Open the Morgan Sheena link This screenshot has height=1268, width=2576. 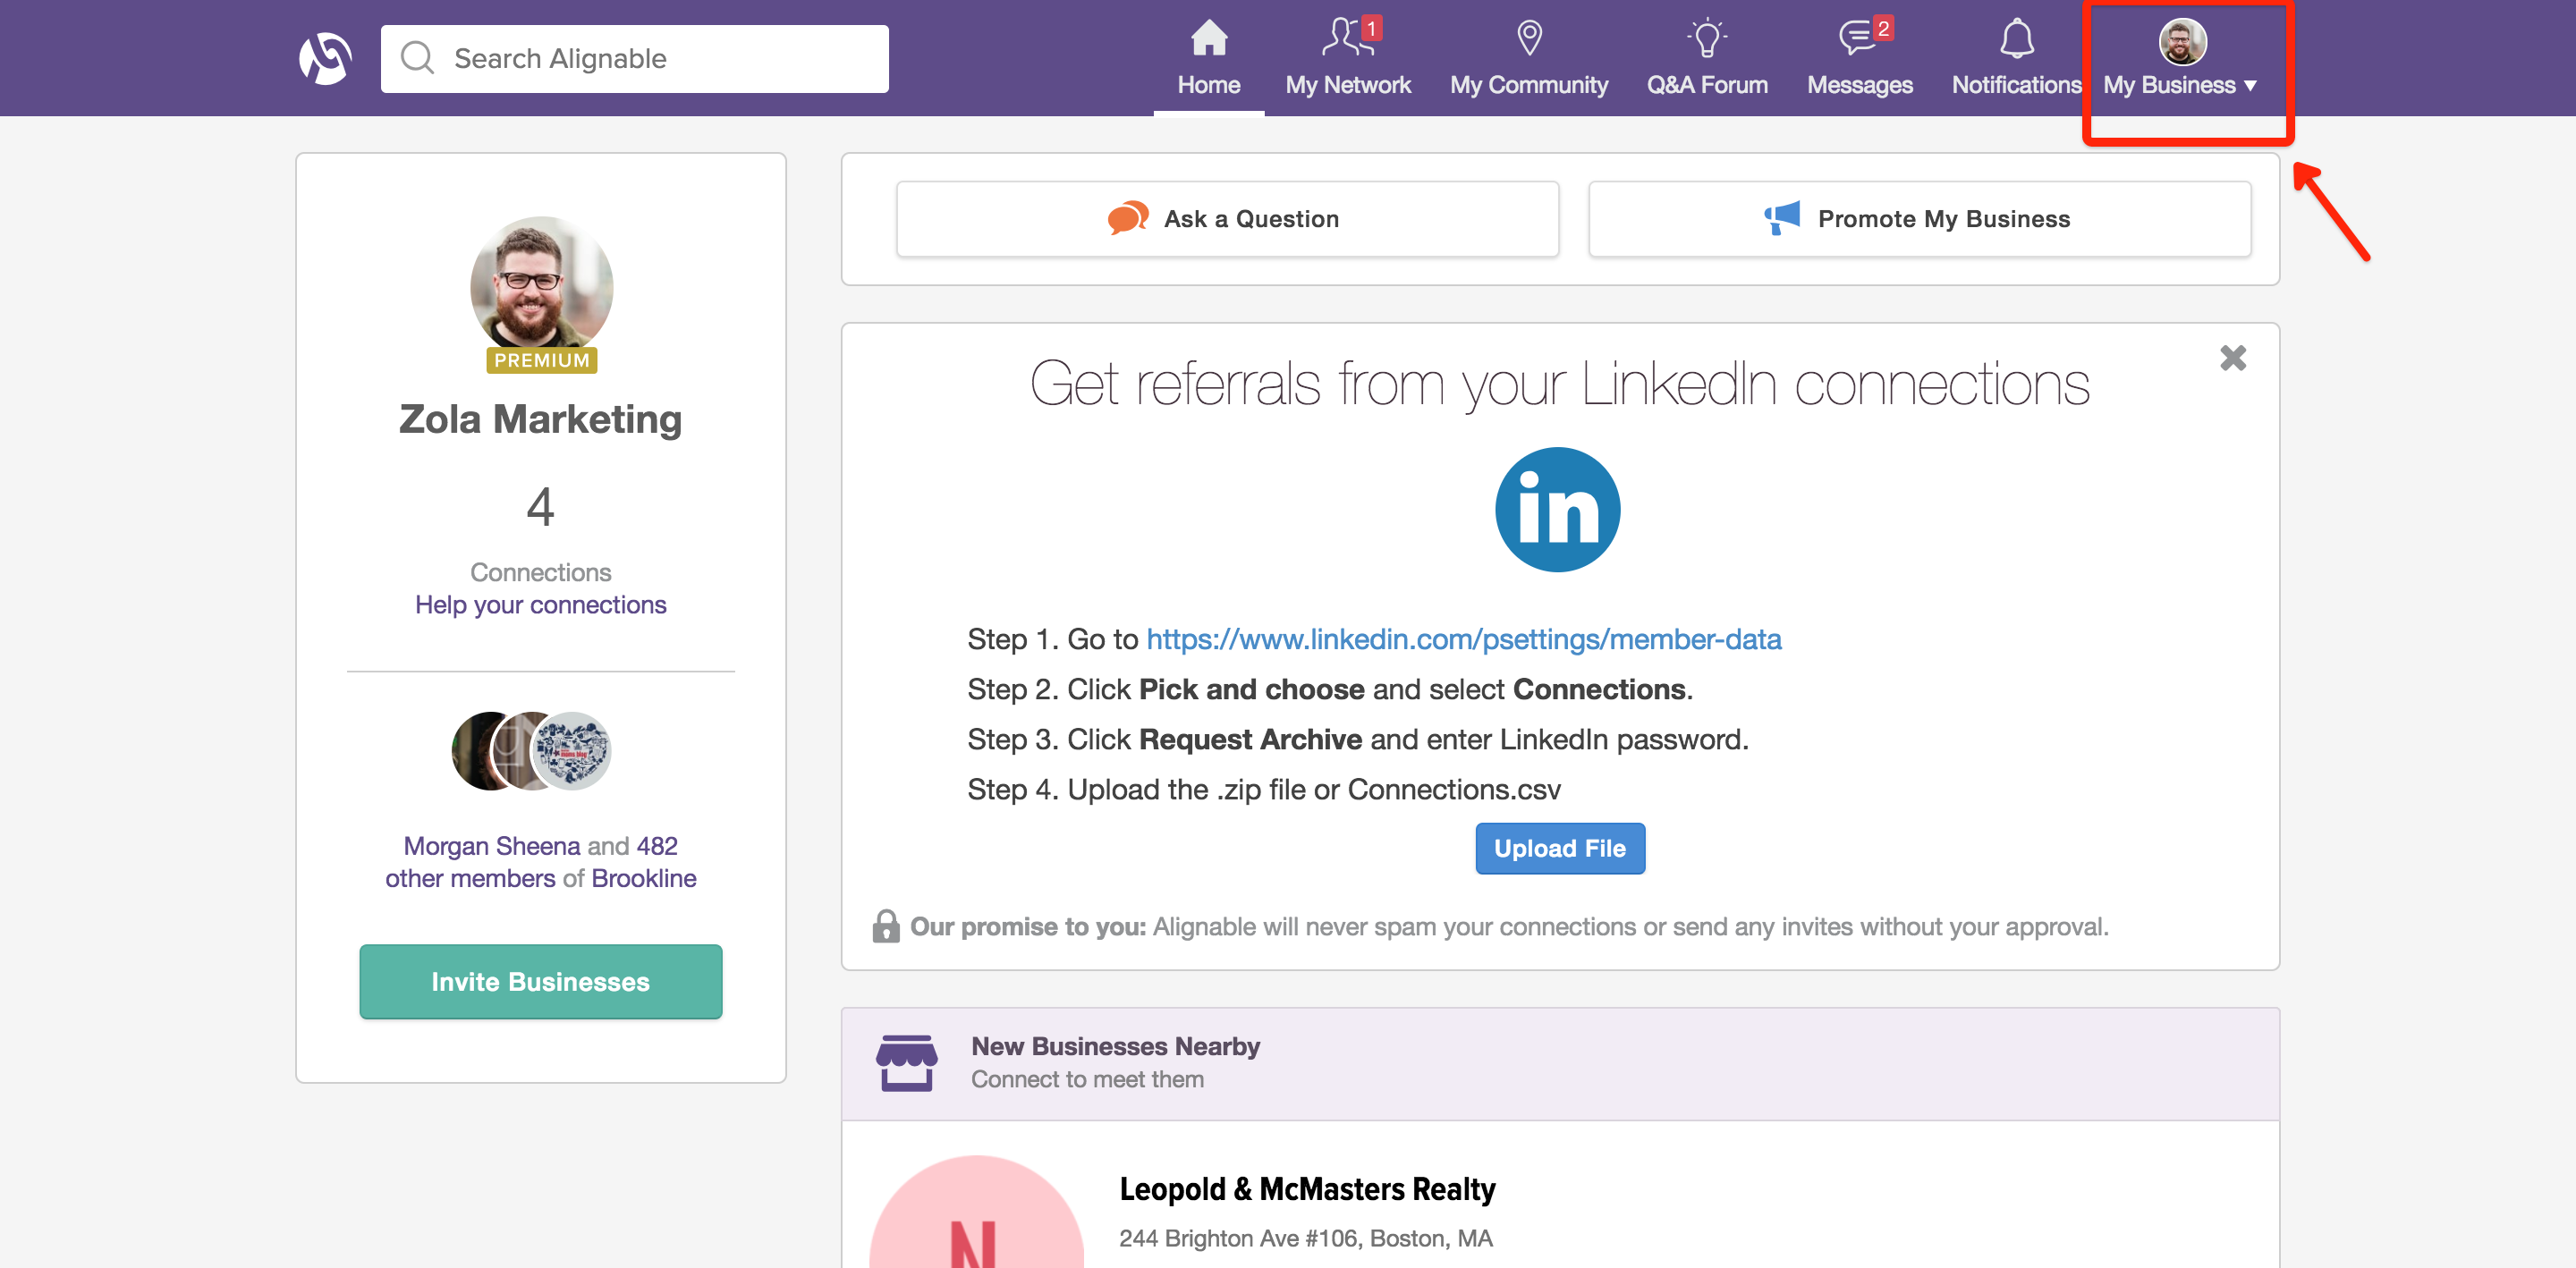pyautogui.click(x=491, y=846)
